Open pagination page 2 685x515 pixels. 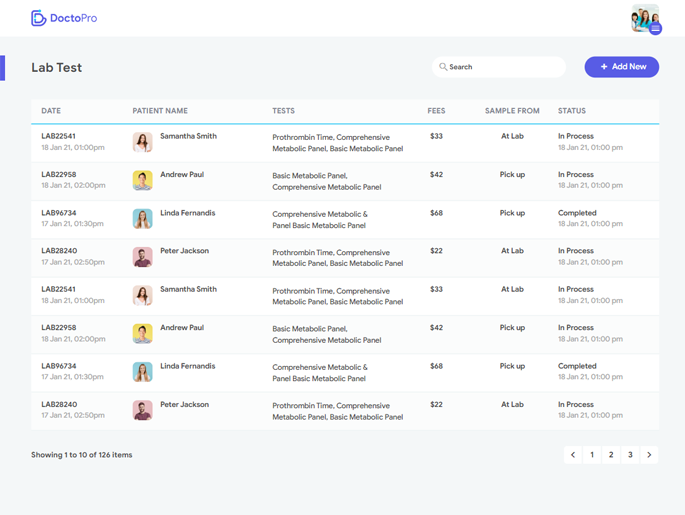click(x=611, y=455)
